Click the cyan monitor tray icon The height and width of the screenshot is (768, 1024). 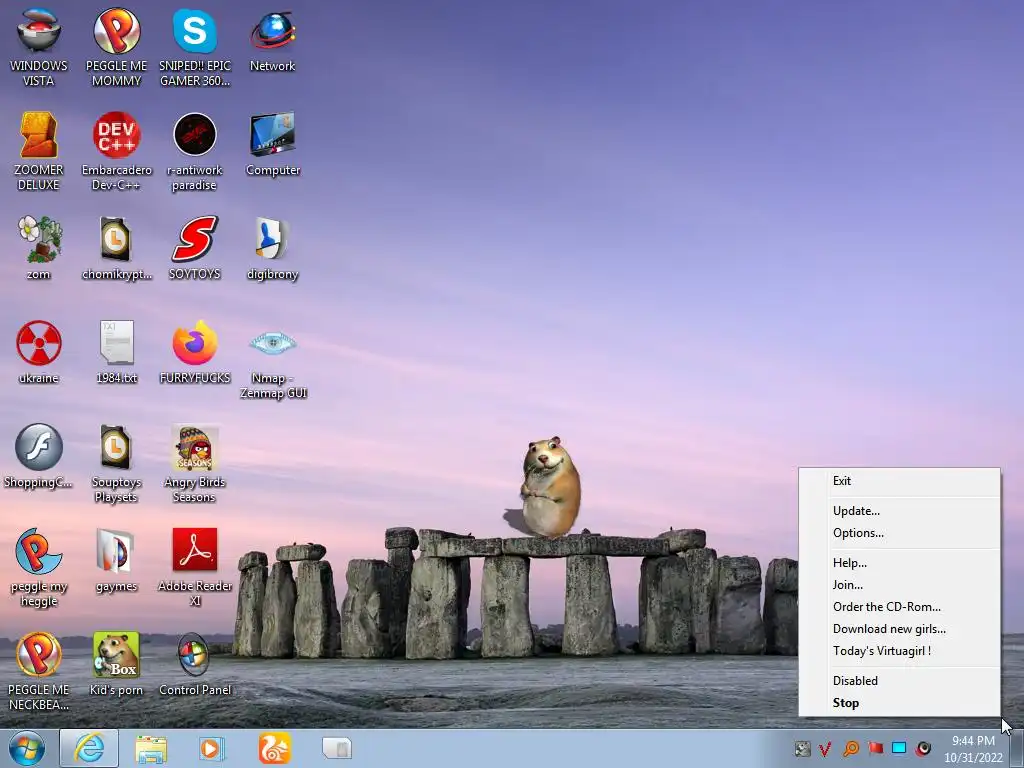(x=899, y=748)
